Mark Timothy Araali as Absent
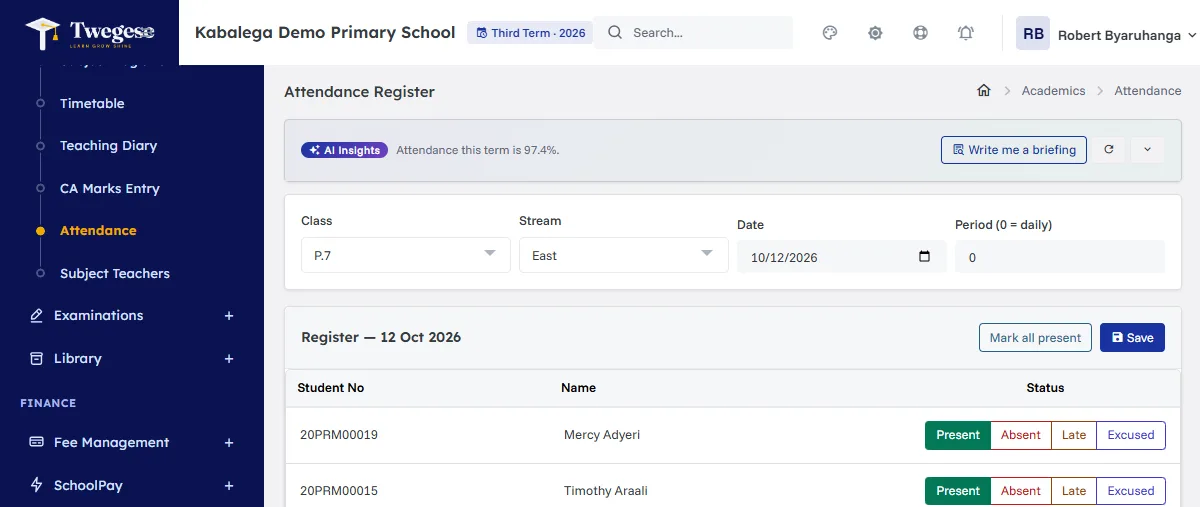 pos(1021,491)
